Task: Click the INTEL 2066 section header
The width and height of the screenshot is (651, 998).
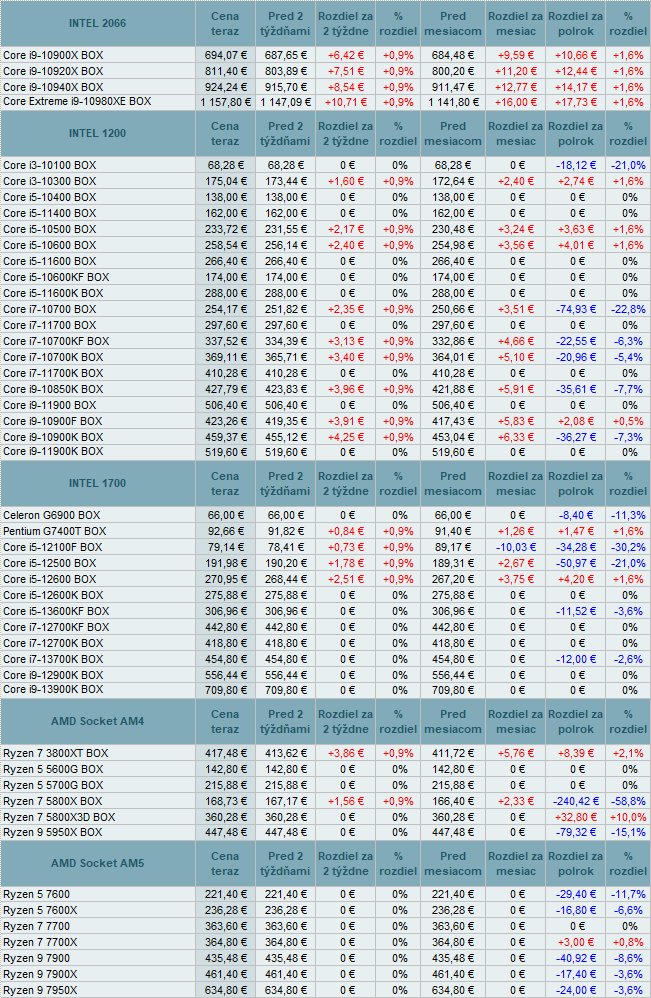Action: (x=97, y=24)
